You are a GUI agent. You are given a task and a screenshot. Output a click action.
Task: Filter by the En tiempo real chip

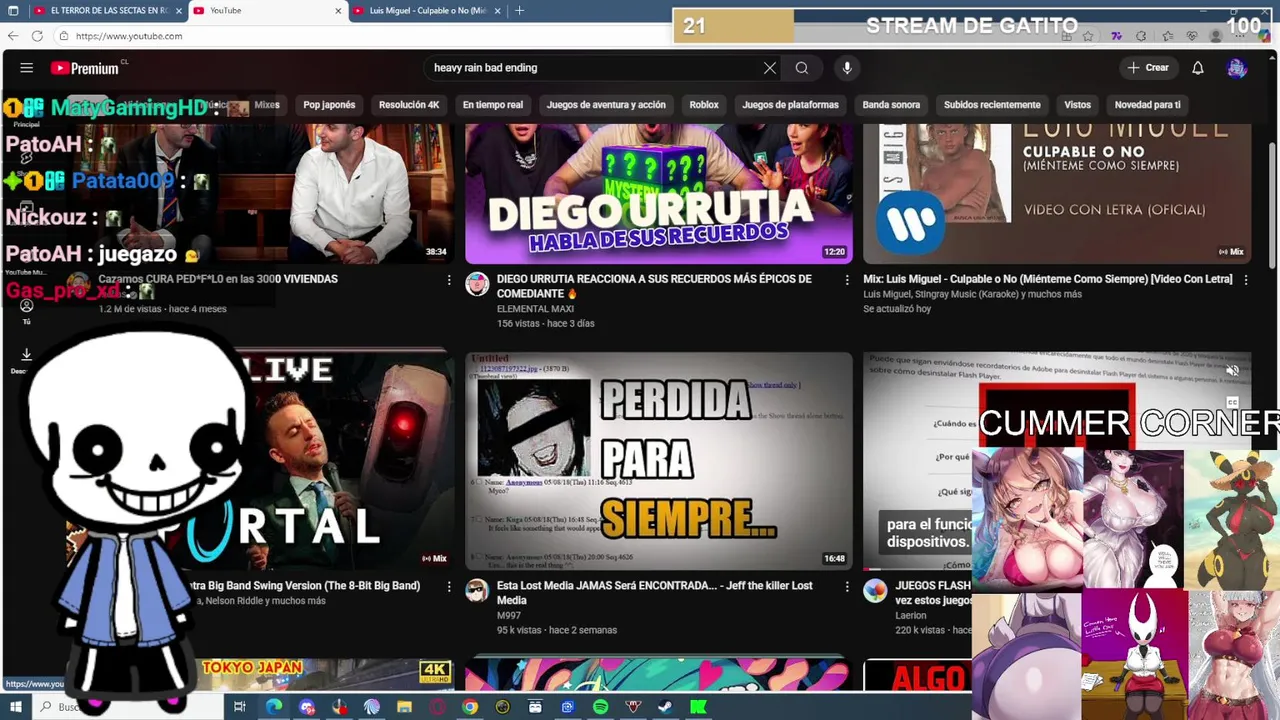pos(492,105)
